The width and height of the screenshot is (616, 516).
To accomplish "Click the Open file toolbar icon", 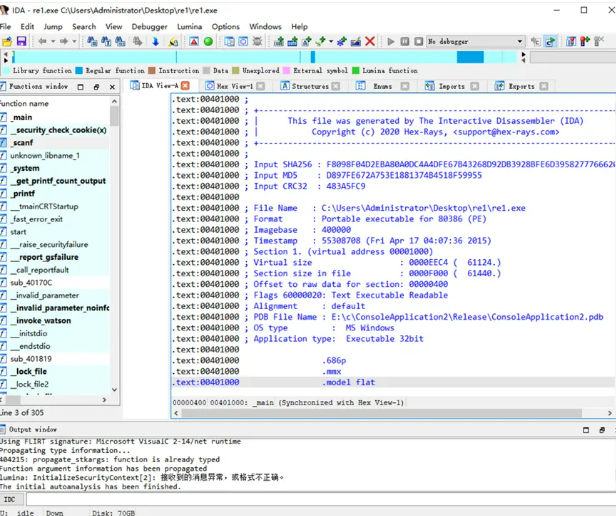I will (7, 41).
